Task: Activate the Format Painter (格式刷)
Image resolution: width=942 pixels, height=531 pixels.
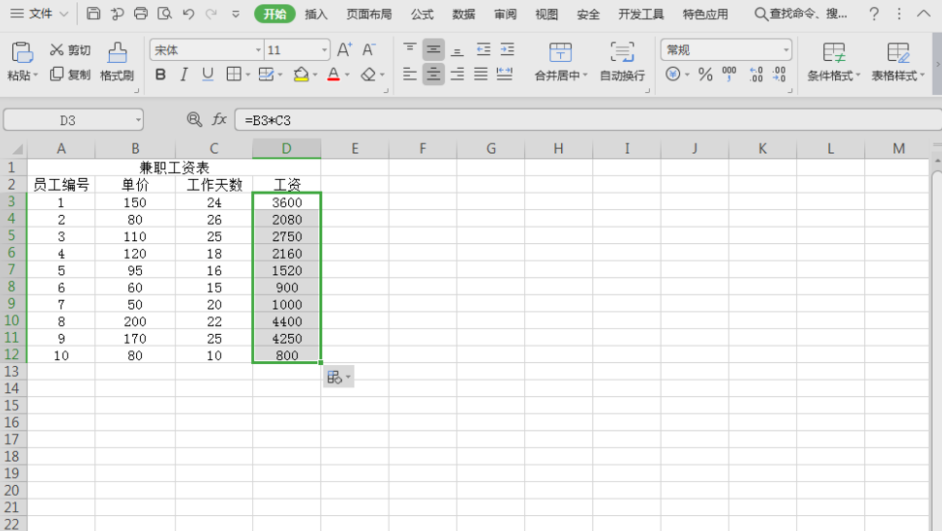Action: [x=117, y=62]
